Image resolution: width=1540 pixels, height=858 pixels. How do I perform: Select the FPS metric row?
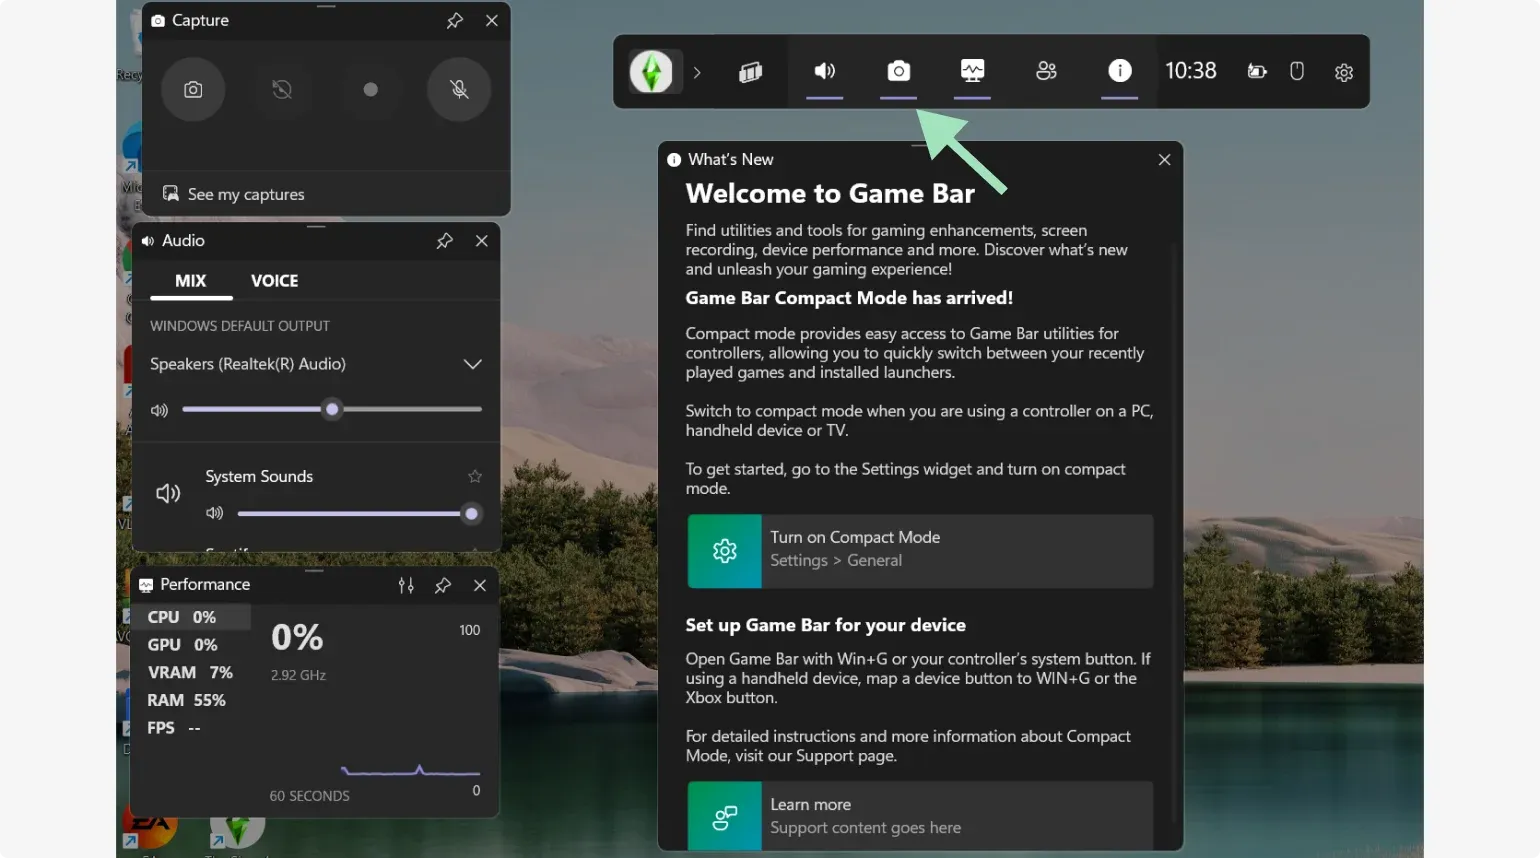[x=190, y=728]
